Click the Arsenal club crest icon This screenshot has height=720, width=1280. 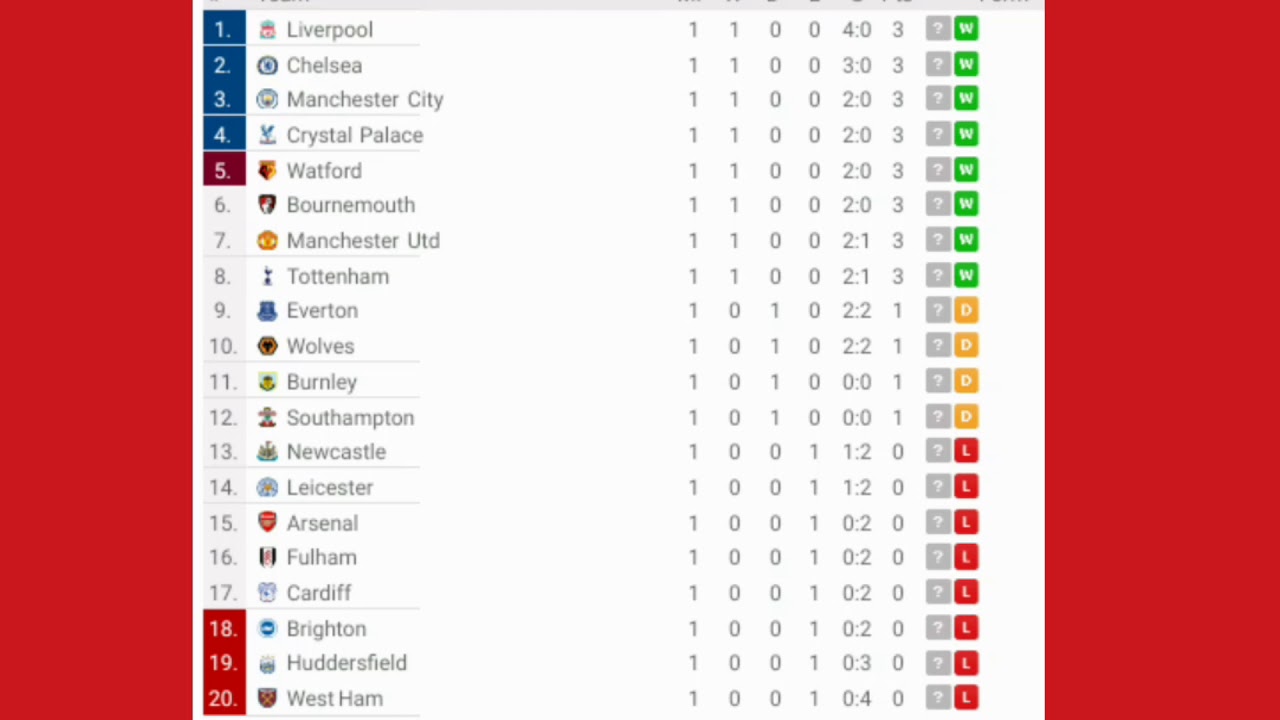[267, 523]
